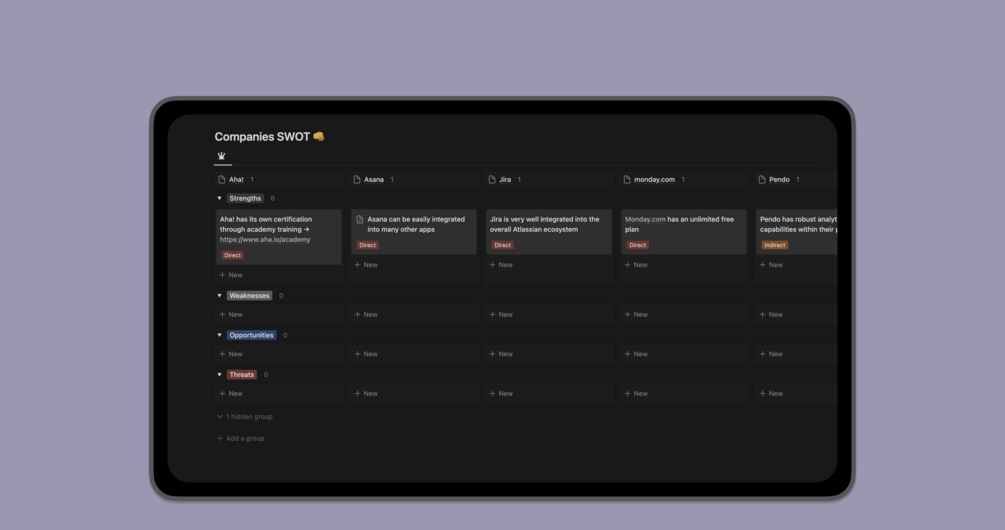
Task: Click the Aha! column page icon
Action: [x=222, y=179]
